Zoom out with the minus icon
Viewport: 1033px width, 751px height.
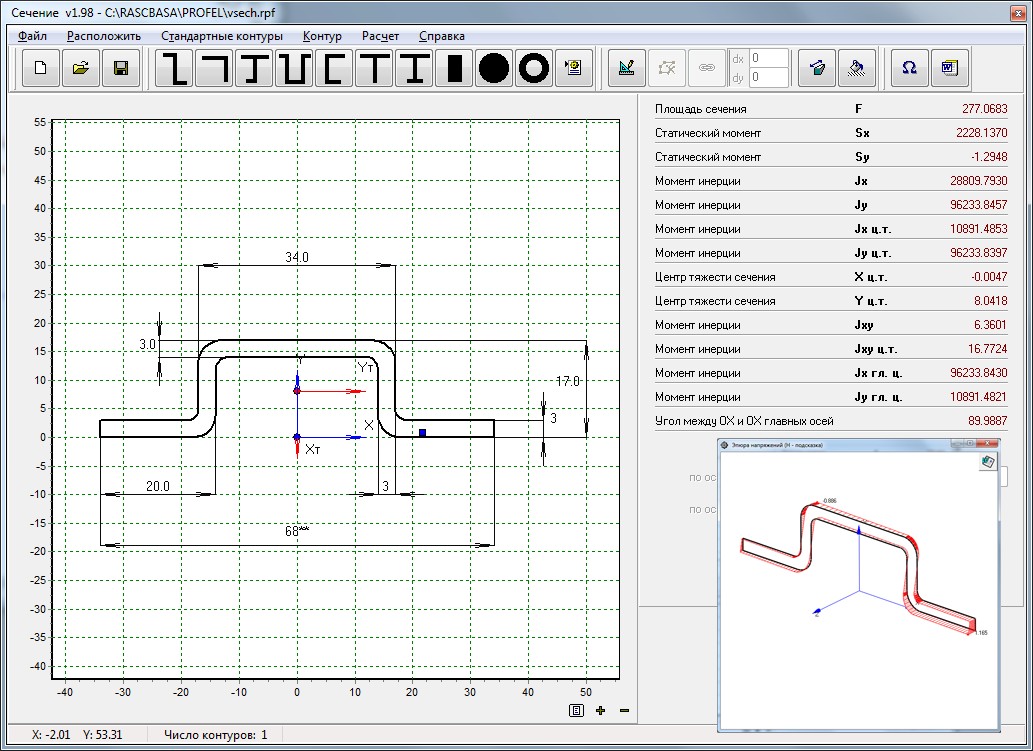[x=625, y=710]
